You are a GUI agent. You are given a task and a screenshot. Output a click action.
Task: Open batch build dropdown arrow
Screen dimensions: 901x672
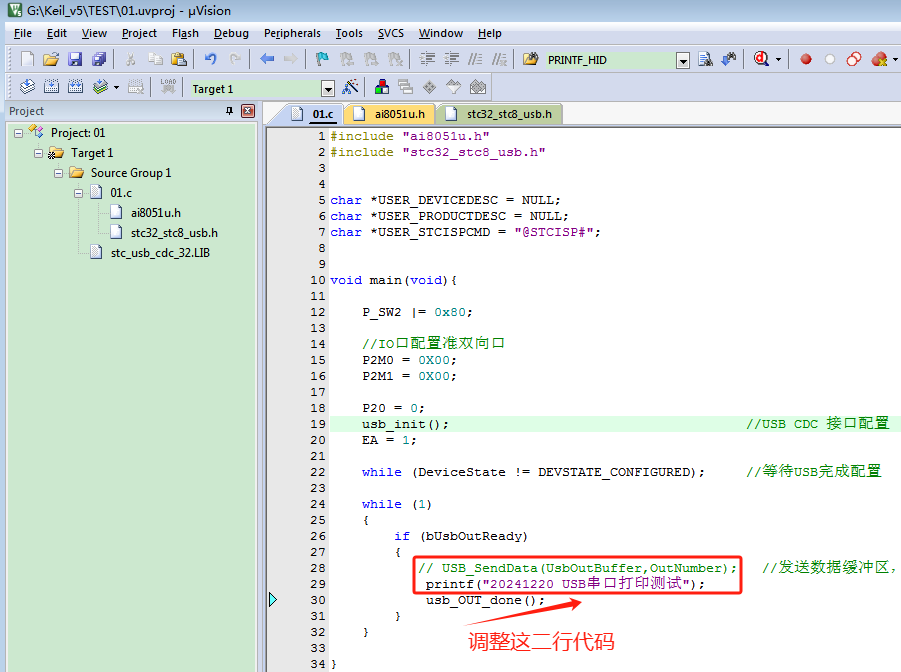click(117, 87)
